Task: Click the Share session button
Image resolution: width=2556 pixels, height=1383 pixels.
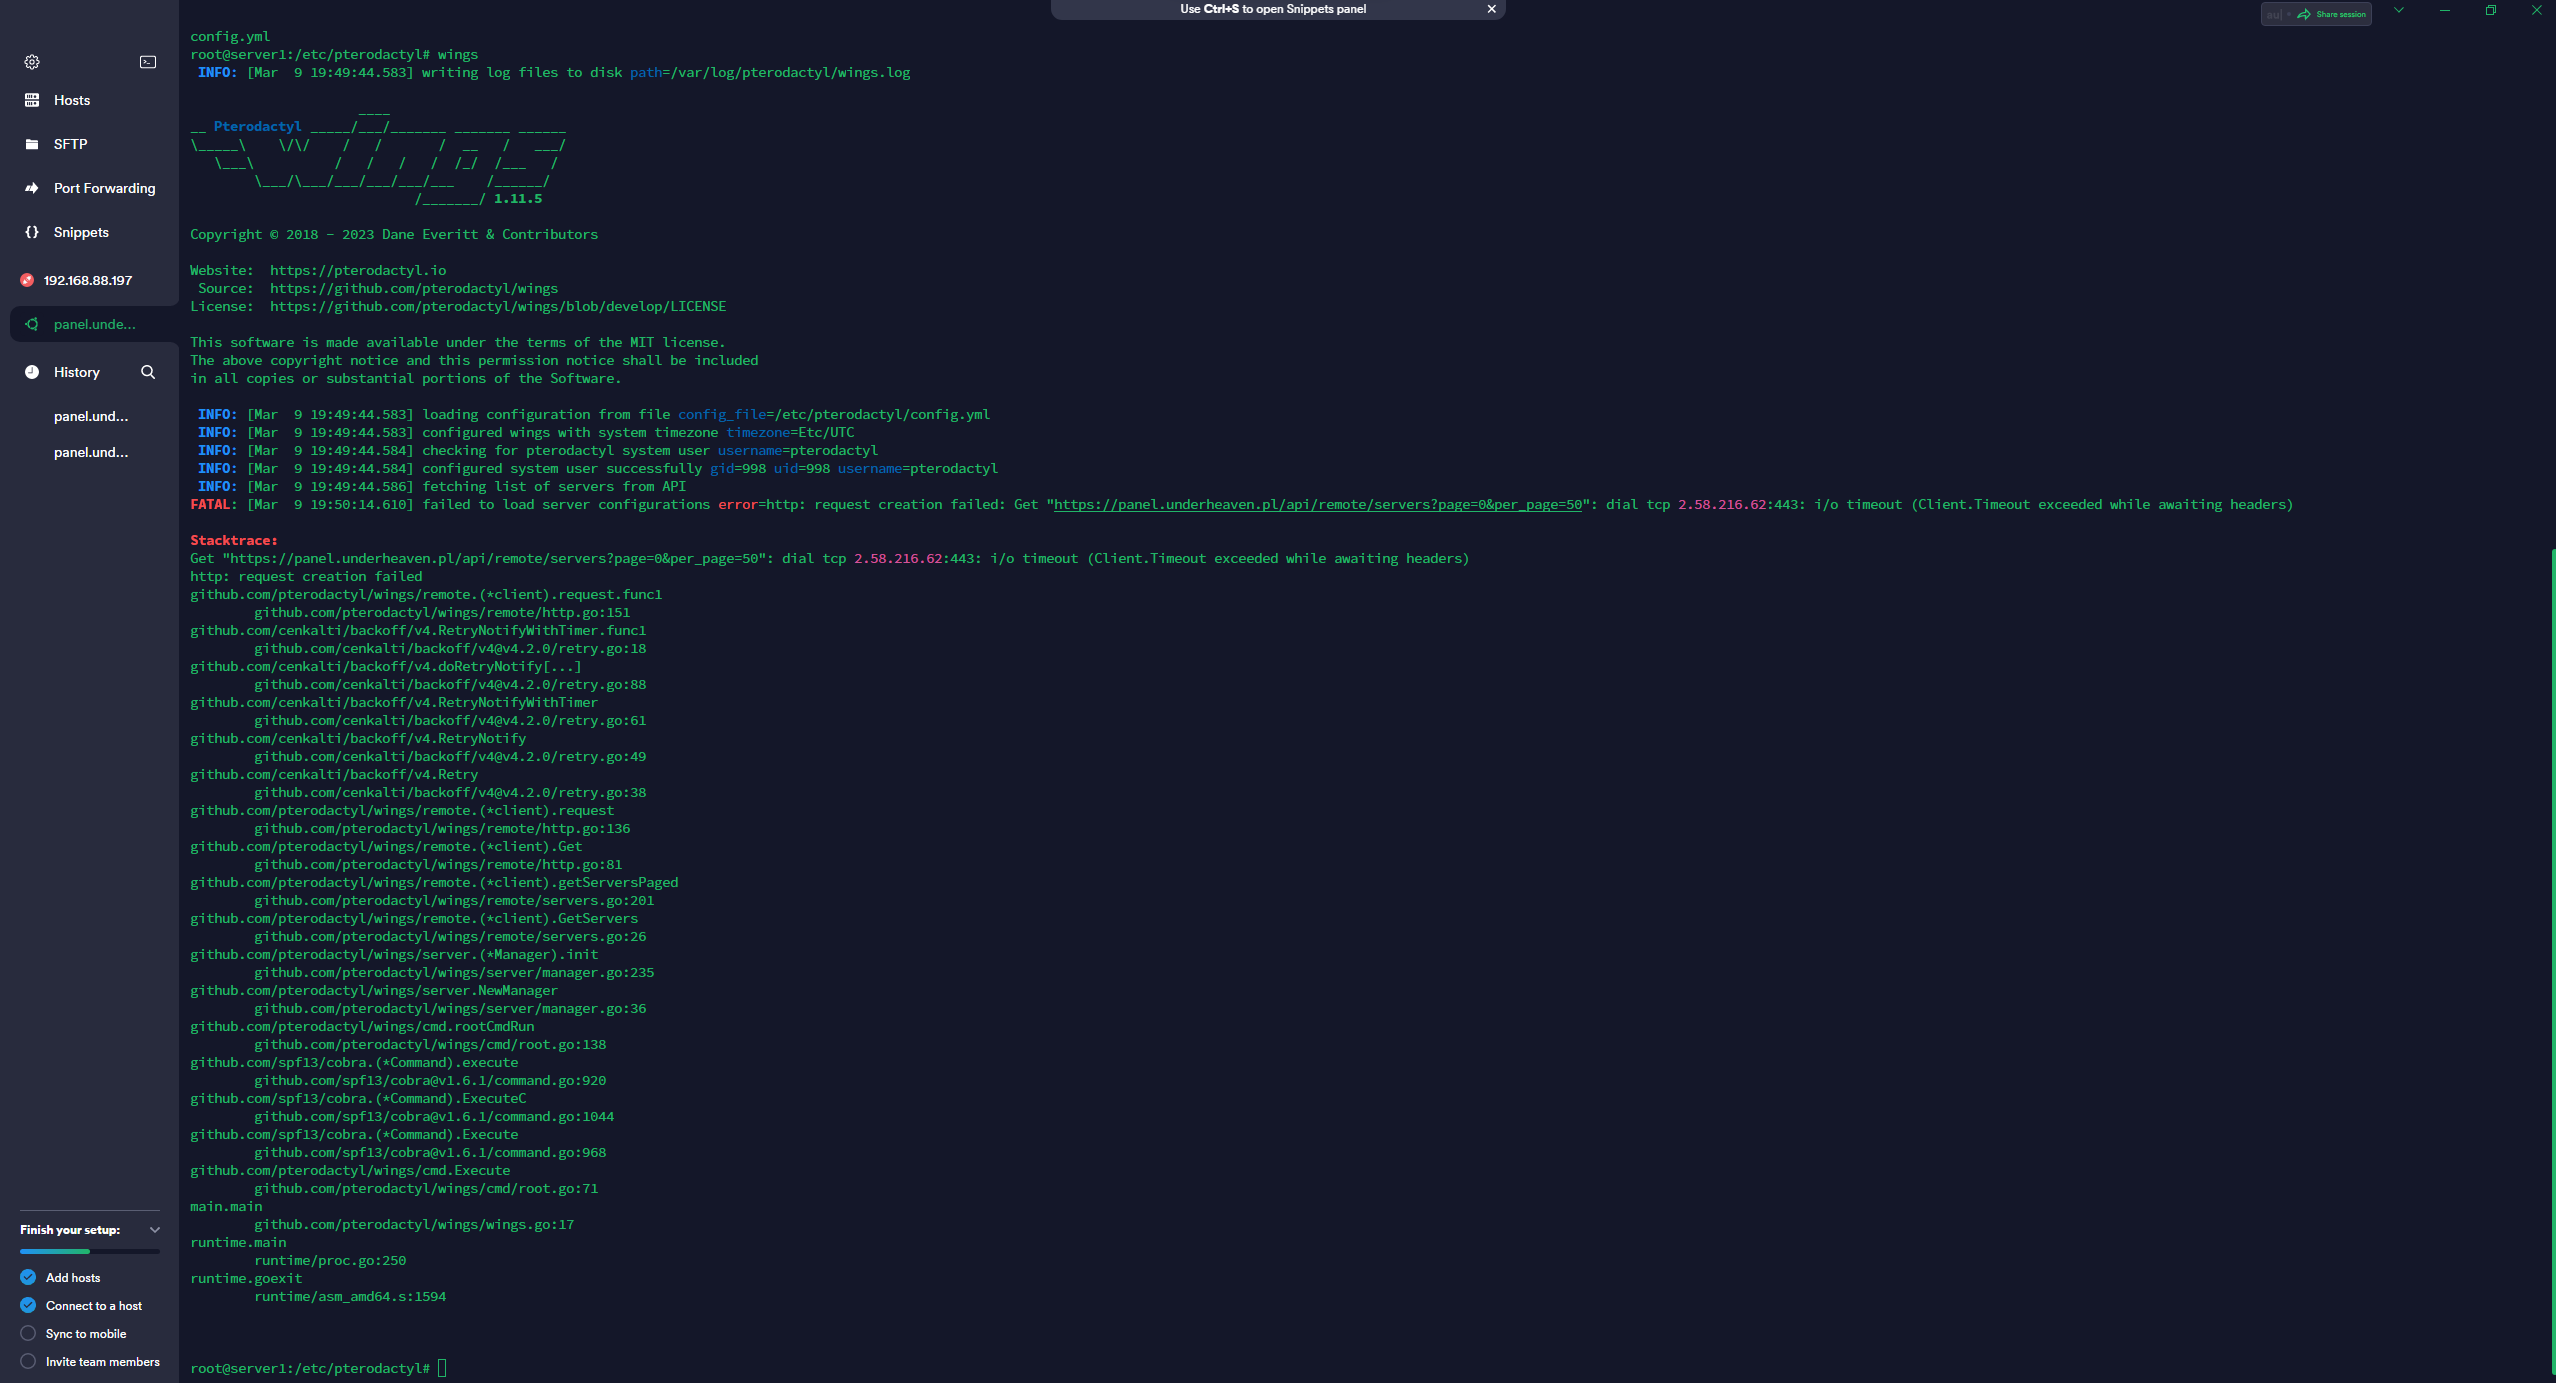Action: [2332, 14]
